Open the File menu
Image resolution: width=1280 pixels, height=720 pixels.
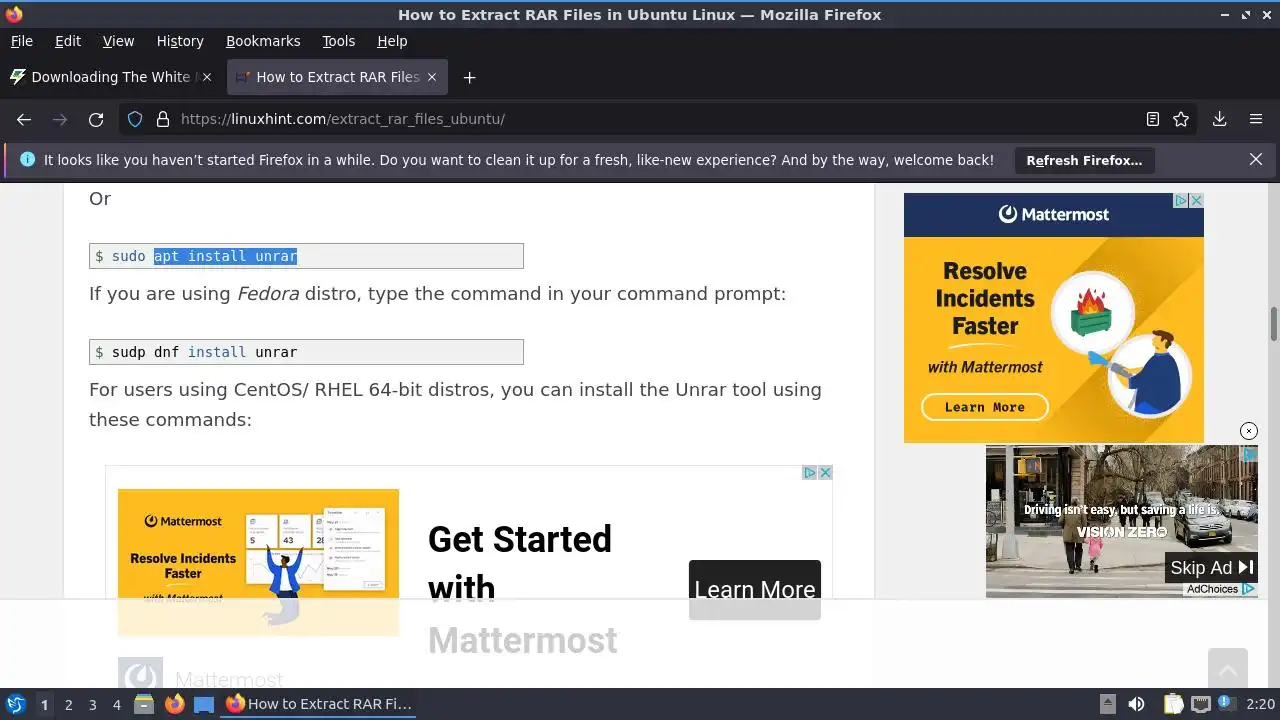21,41
